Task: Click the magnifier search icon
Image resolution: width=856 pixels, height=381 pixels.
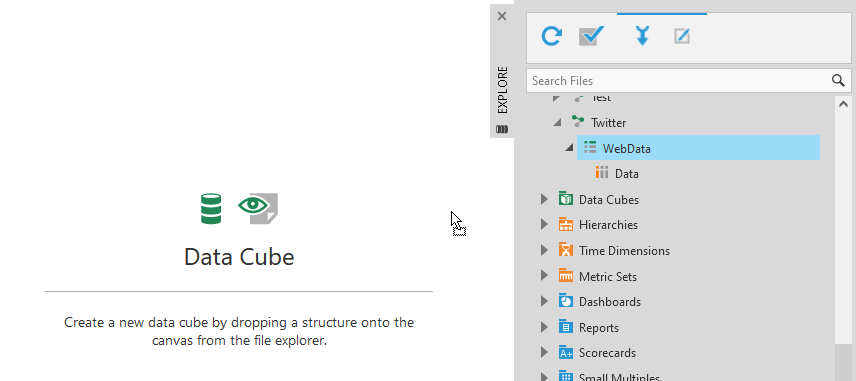Action: (838, 81)
